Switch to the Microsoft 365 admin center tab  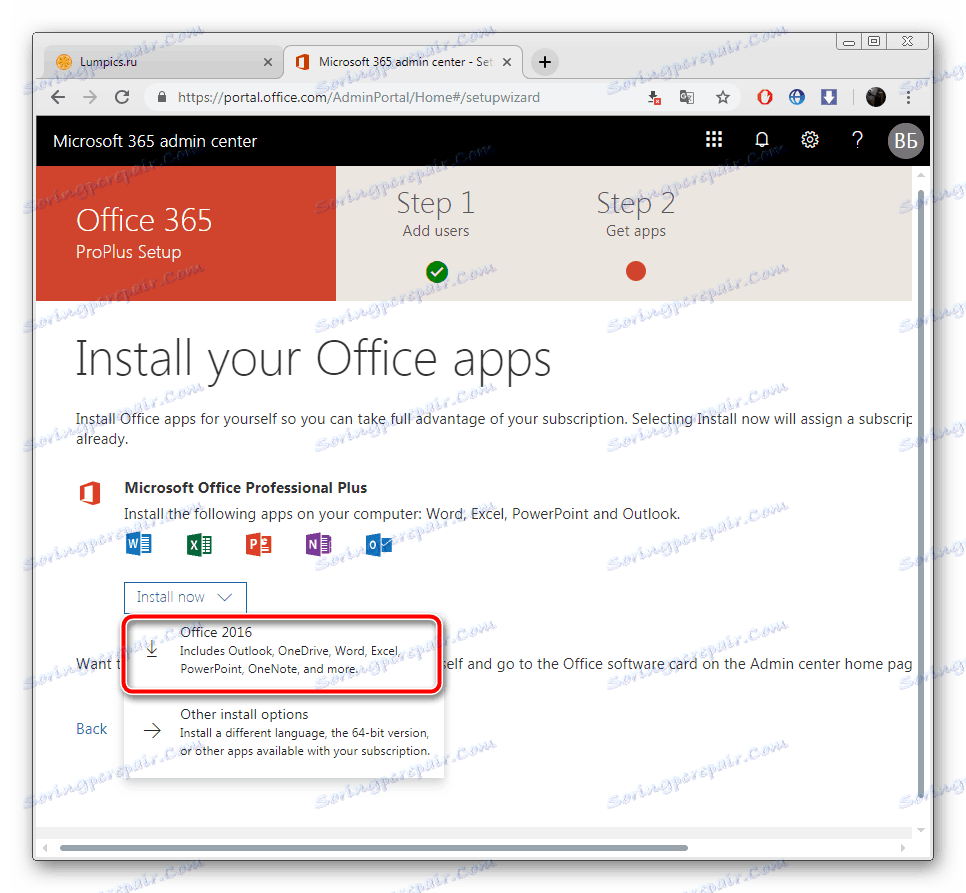tap(402, 62)
